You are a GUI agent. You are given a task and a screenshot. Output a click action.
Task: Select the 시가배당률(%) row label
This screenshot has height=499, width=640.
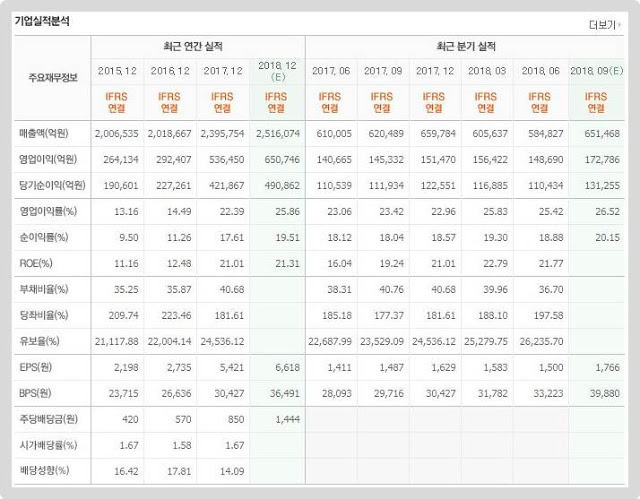[x=48, y=445]
